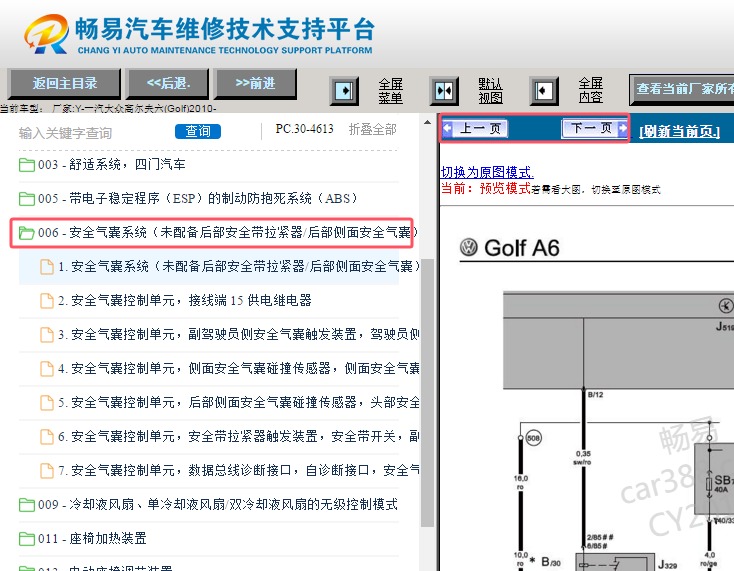
Task: Click the 返回主目录 button
Action: point(64,83)
